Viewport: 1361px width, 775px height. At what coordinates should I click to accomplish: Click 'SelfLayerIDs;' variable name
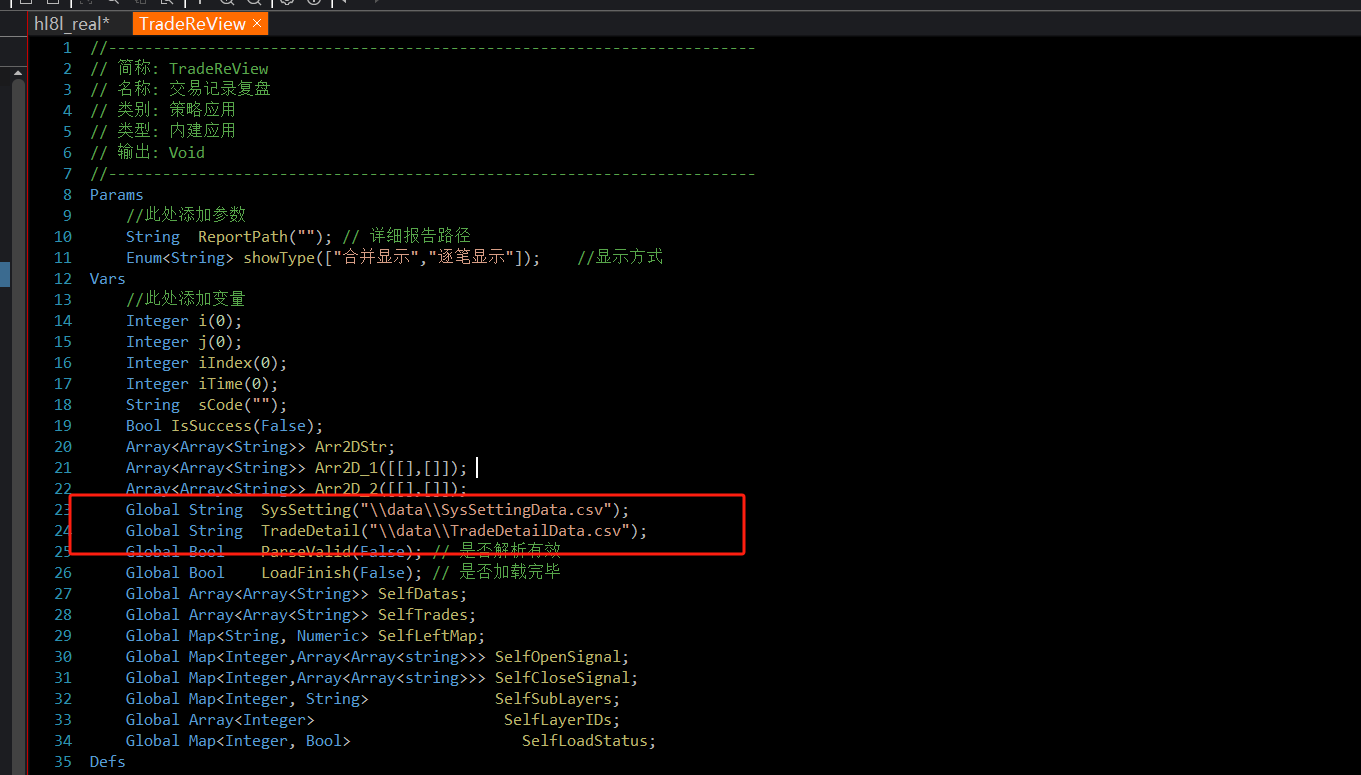(562, 720)
